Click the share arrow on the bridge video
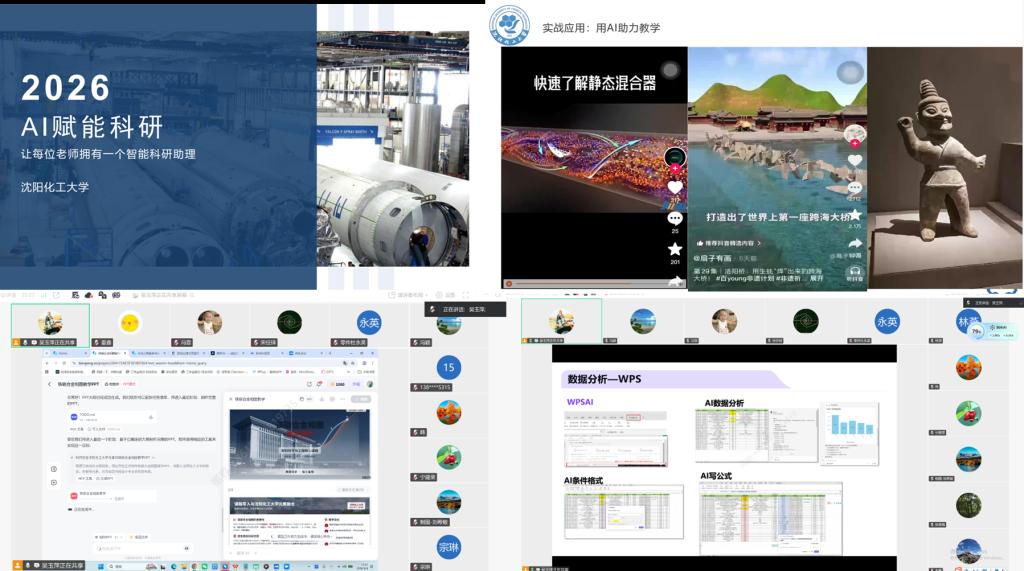 854,242
